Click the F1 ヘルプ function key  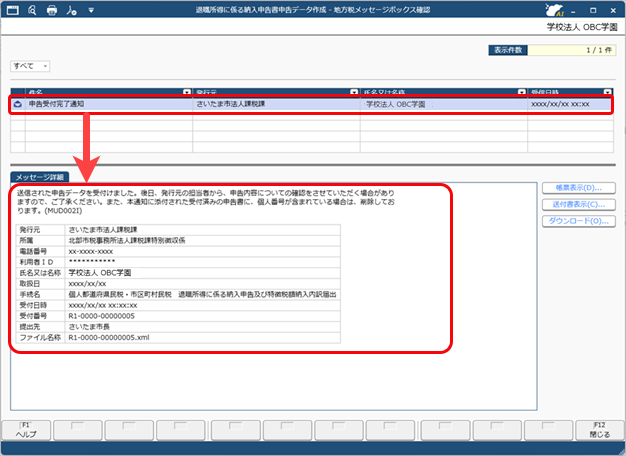click(x=26, y=430)
